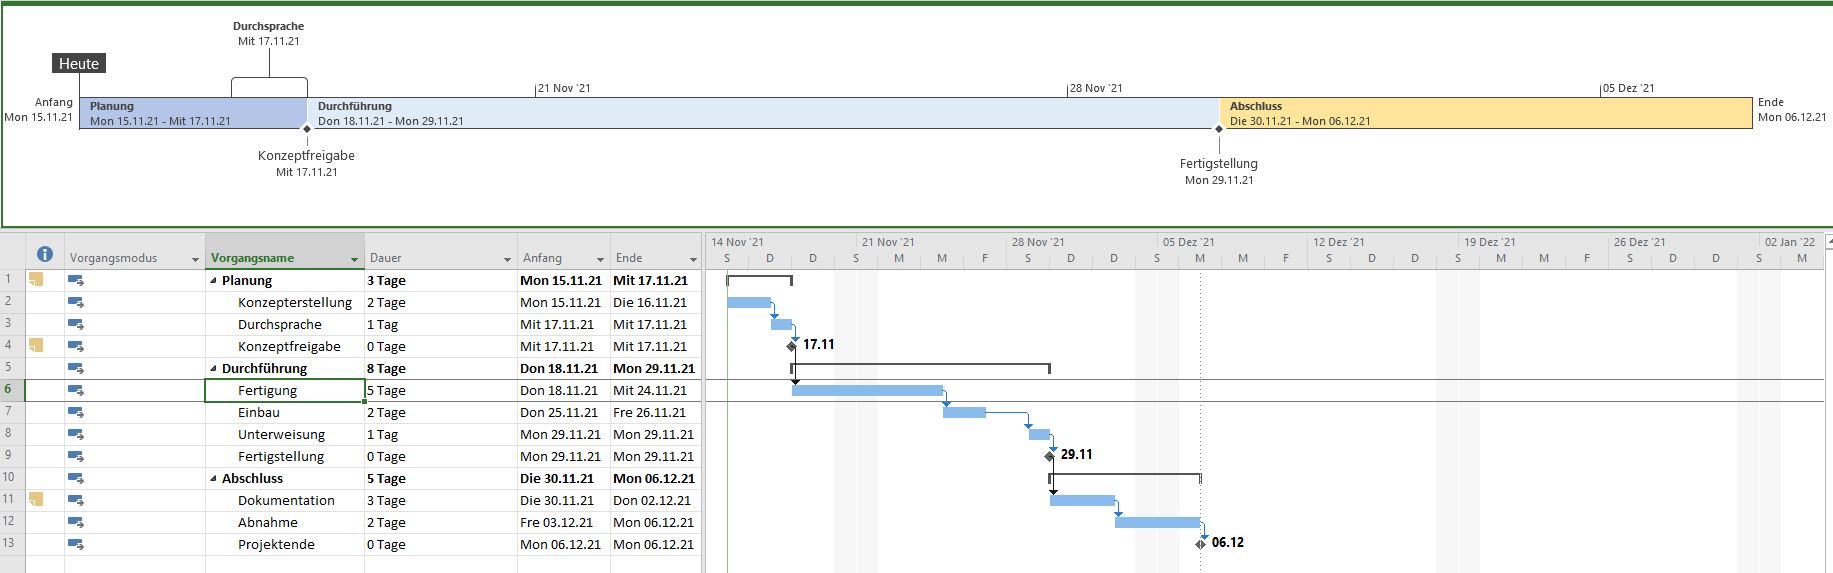Click the Dauer cell of Einbau
1833x573 pixels.
[440, 413]
